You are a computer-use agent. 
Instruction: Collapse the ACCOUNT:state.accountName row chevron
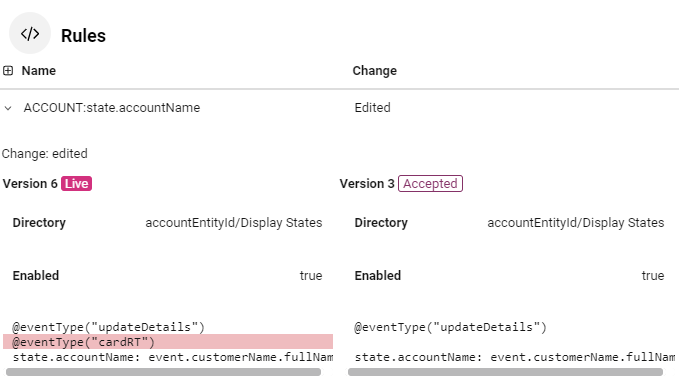tap(8, 108)
